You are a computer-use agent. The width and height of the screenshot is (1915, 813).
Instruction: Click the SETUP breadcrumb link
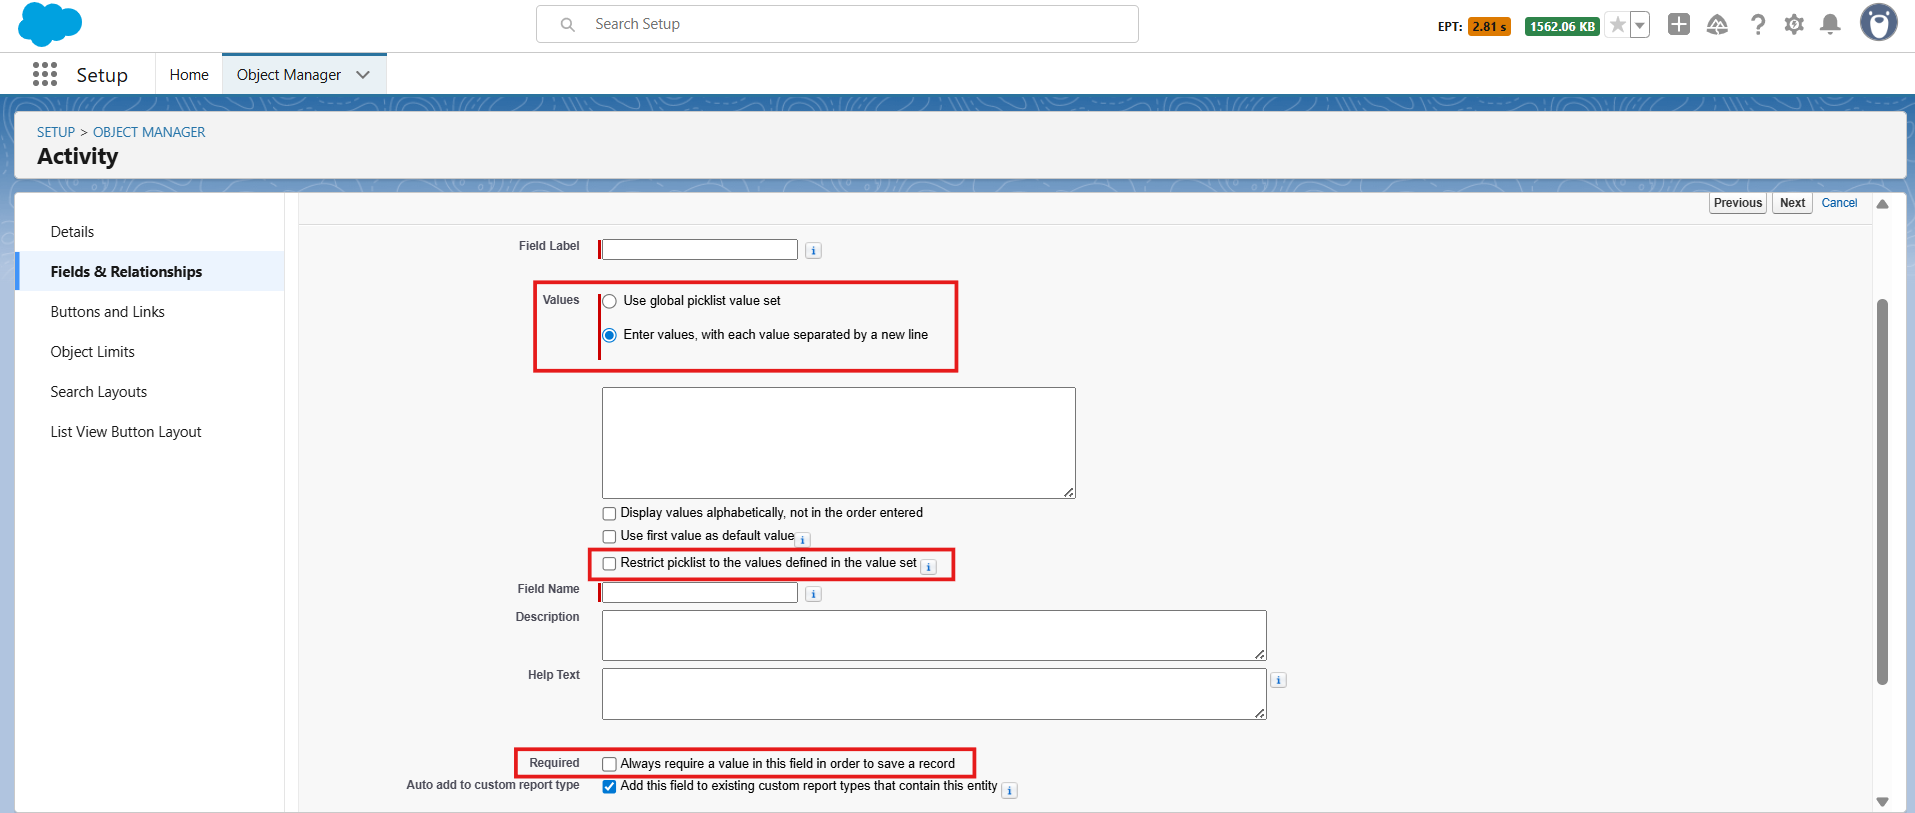click(56, 132)
